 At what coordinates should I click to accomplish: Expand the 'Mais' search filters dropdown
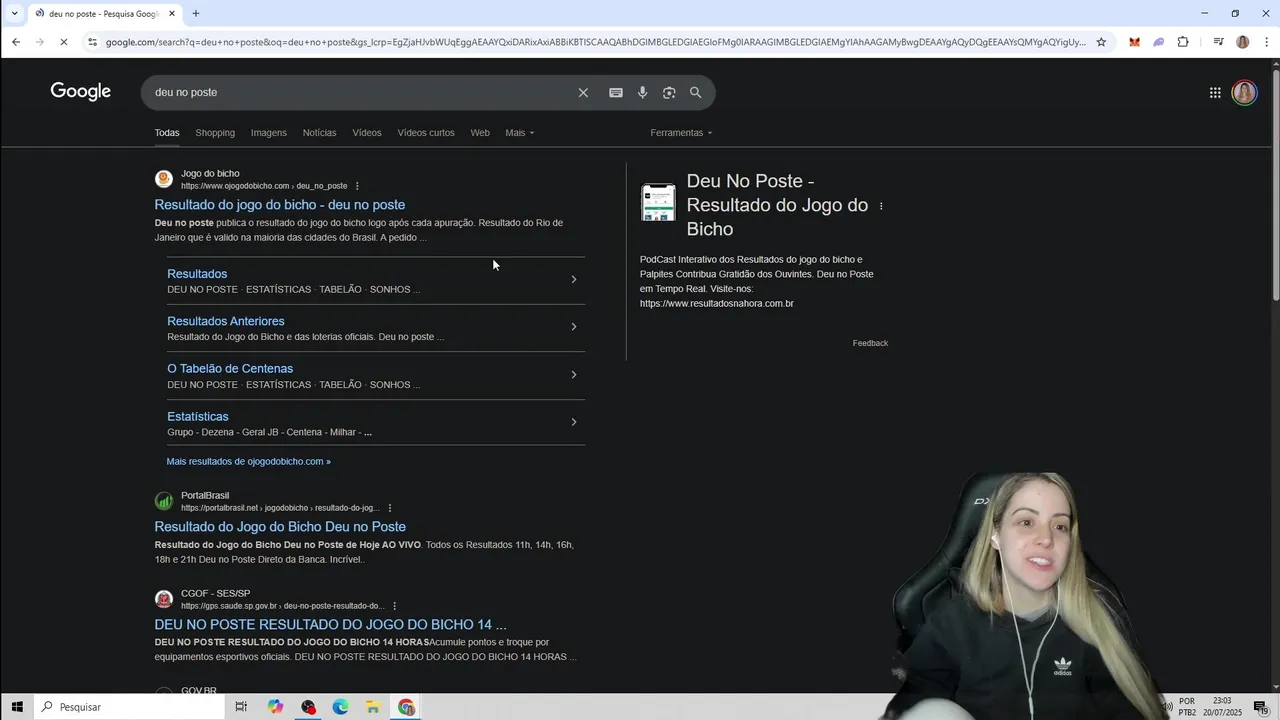520,133
